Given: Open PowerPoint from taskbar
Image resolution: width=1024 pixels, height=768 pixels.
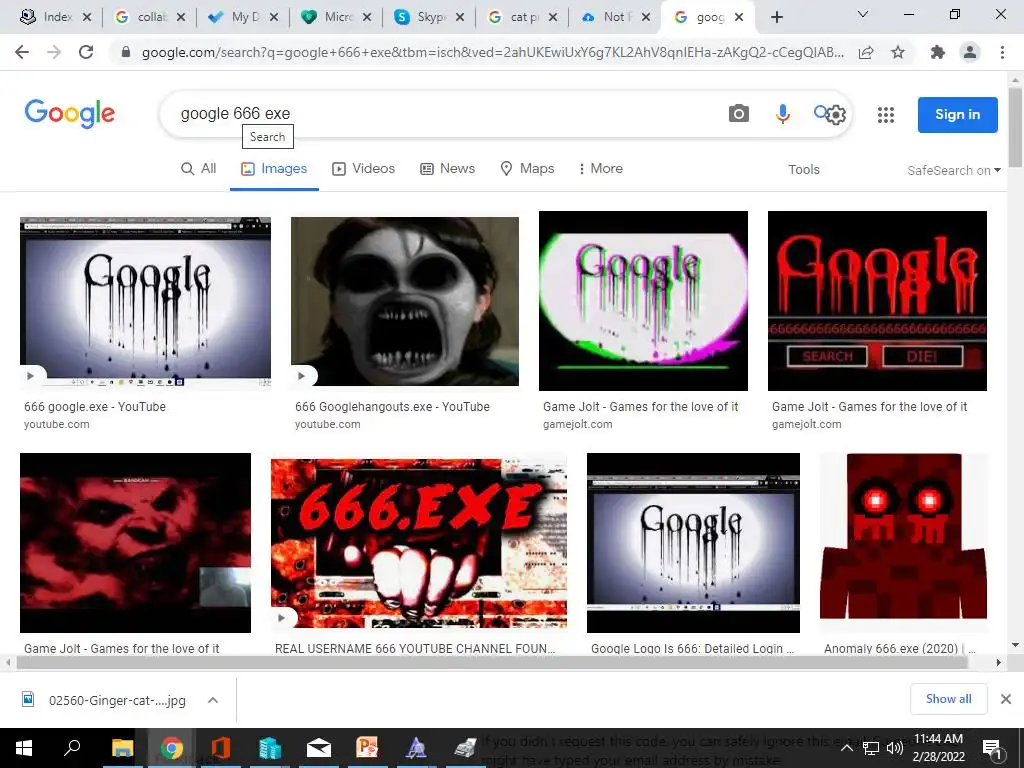Looking at the screenshot, I should tap(367, 748).
